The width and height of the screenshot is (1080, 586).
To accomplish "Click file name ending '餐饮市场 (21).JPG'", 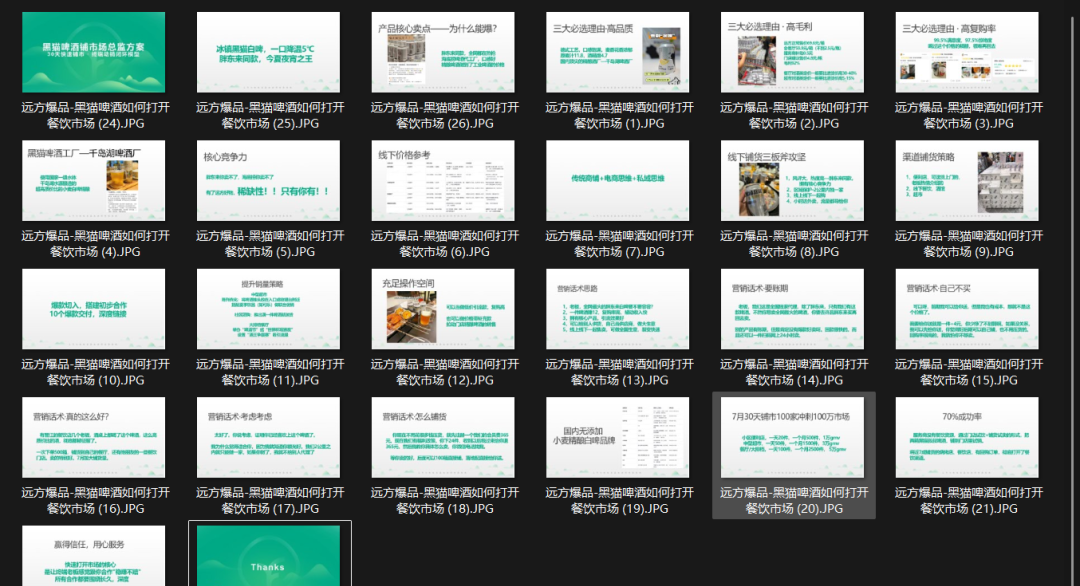I will (968, 501).
